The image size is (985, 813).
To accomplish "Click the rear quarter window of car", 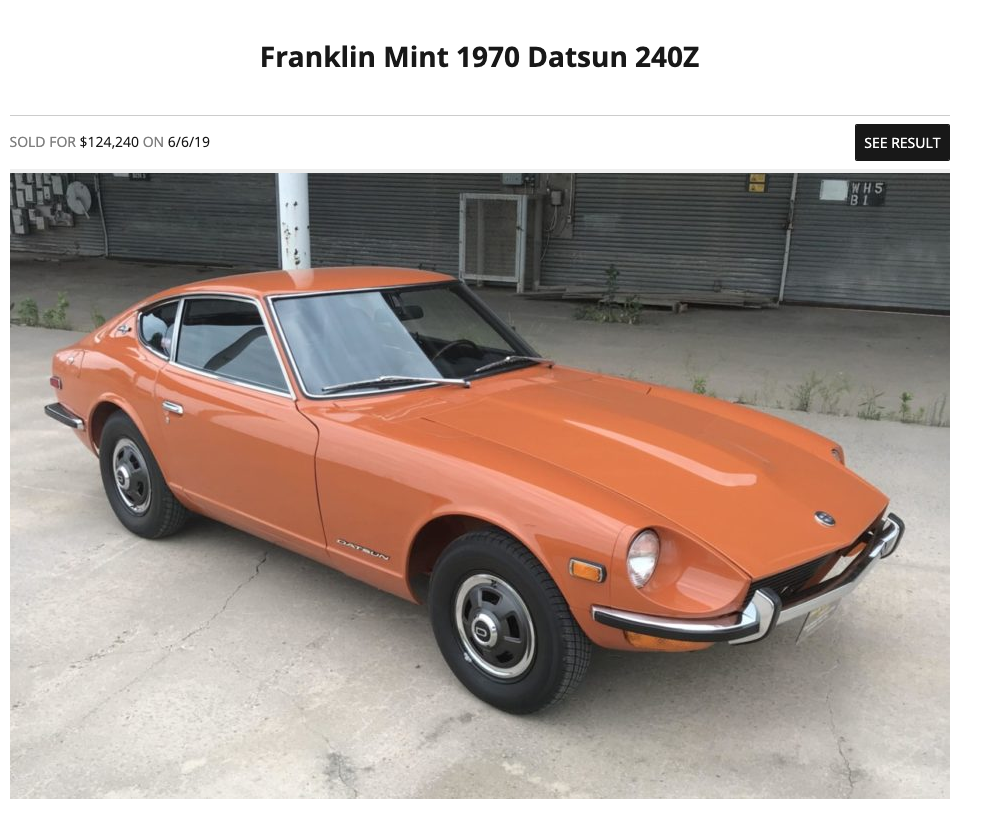I will 158,327.
